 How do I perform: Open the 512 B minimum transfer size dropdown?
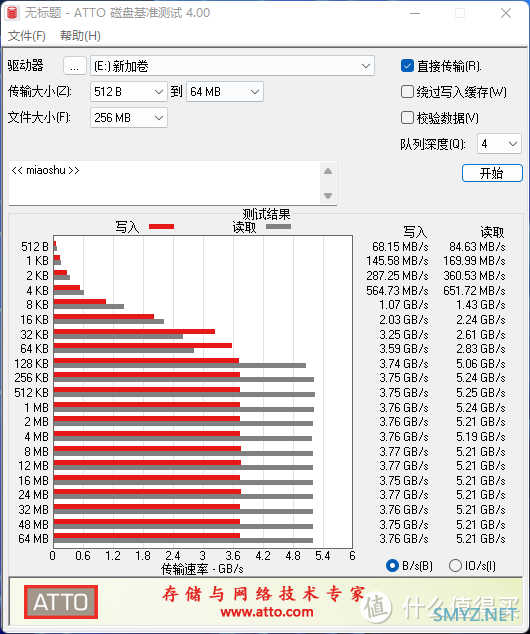point(129,92)
